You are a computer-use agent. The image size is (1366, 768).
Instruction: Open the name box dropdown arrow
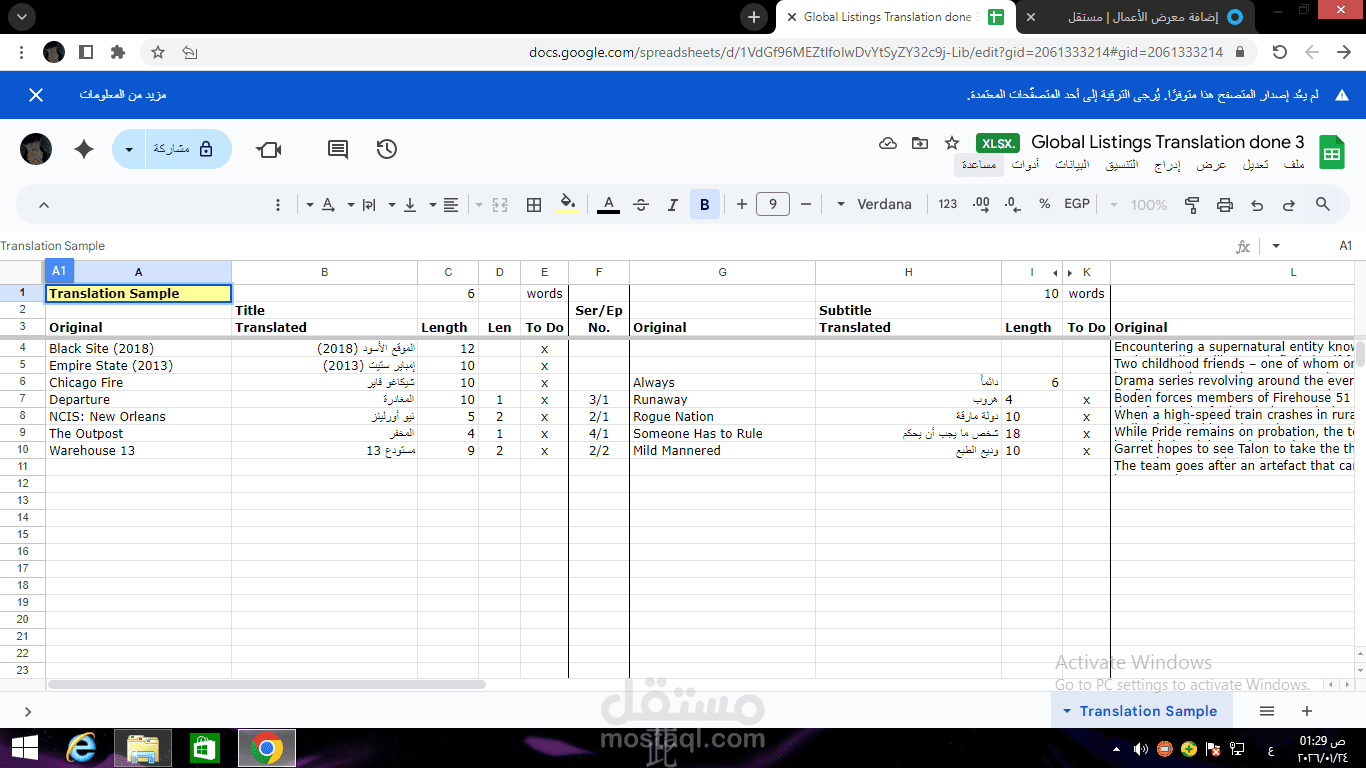pos(1275,246)
